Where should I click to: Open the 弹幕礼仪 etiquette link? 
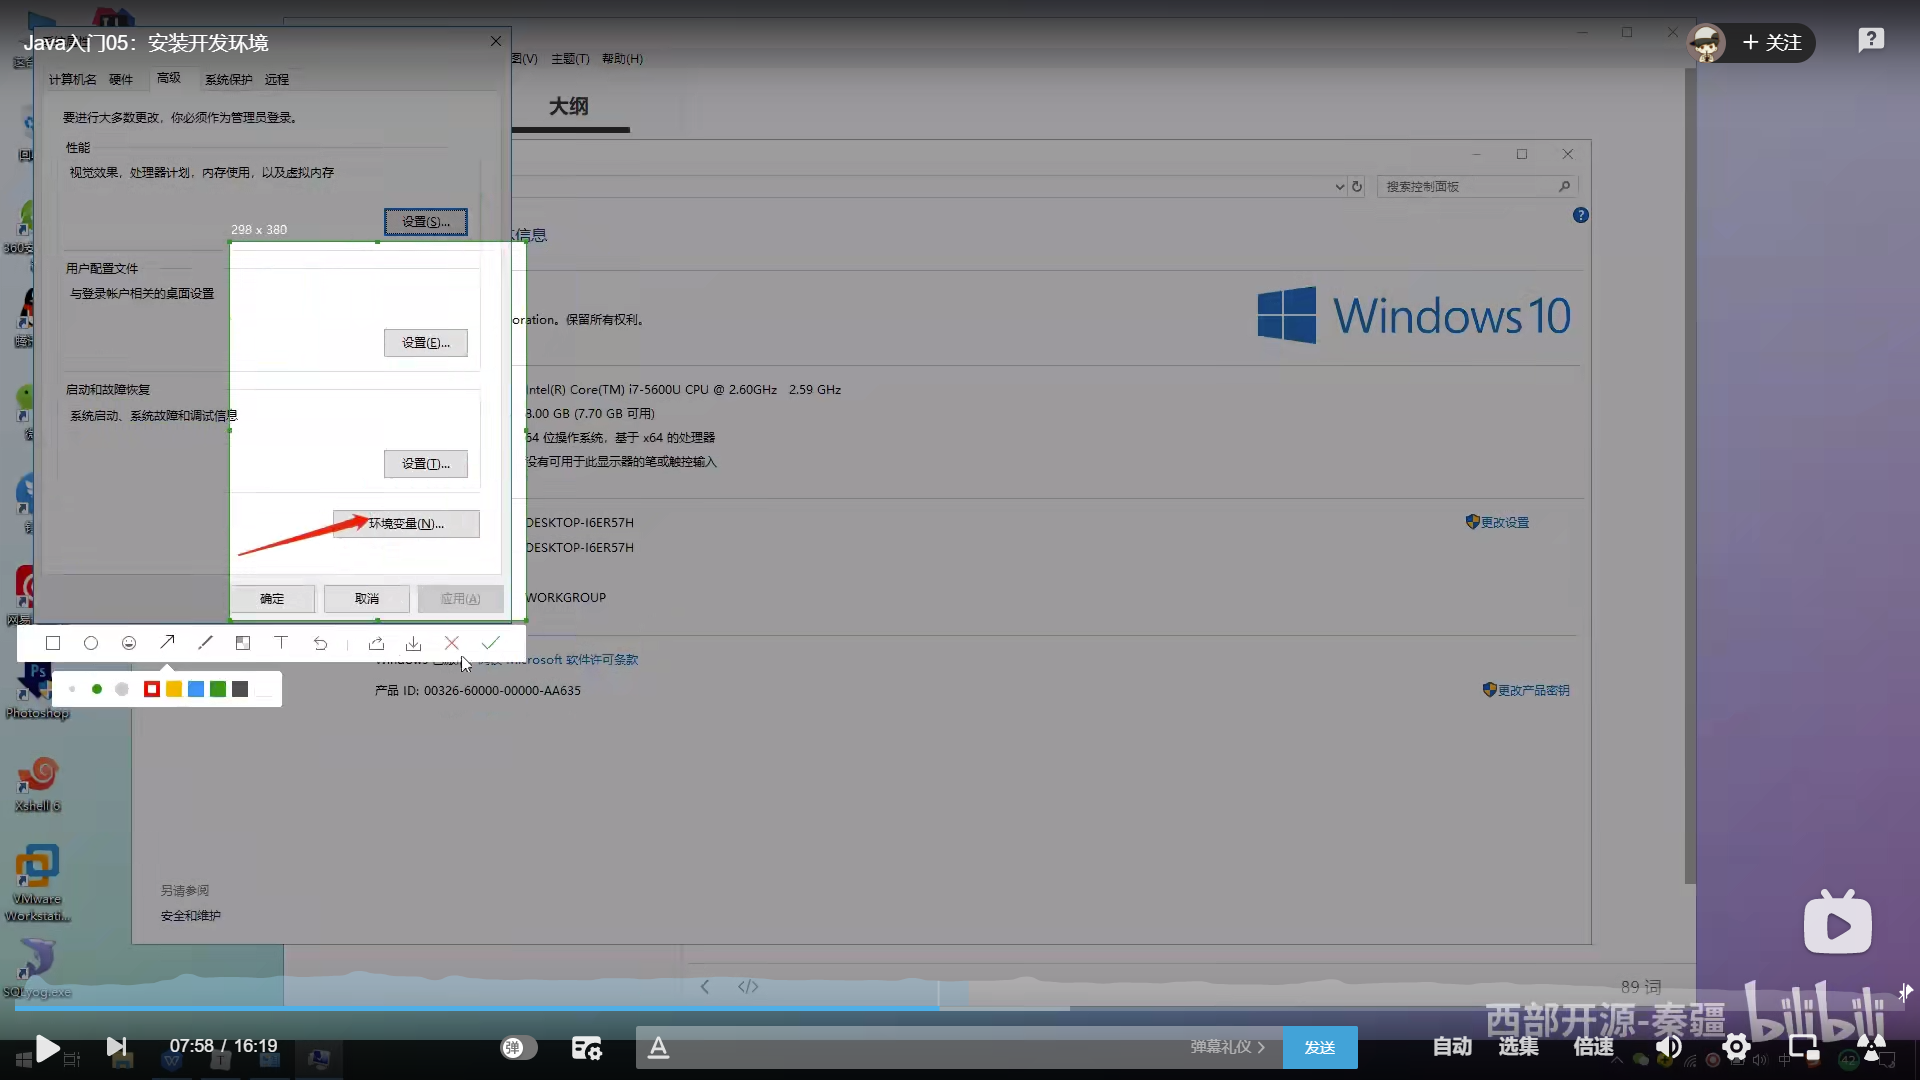[x=1227, y=1047]
